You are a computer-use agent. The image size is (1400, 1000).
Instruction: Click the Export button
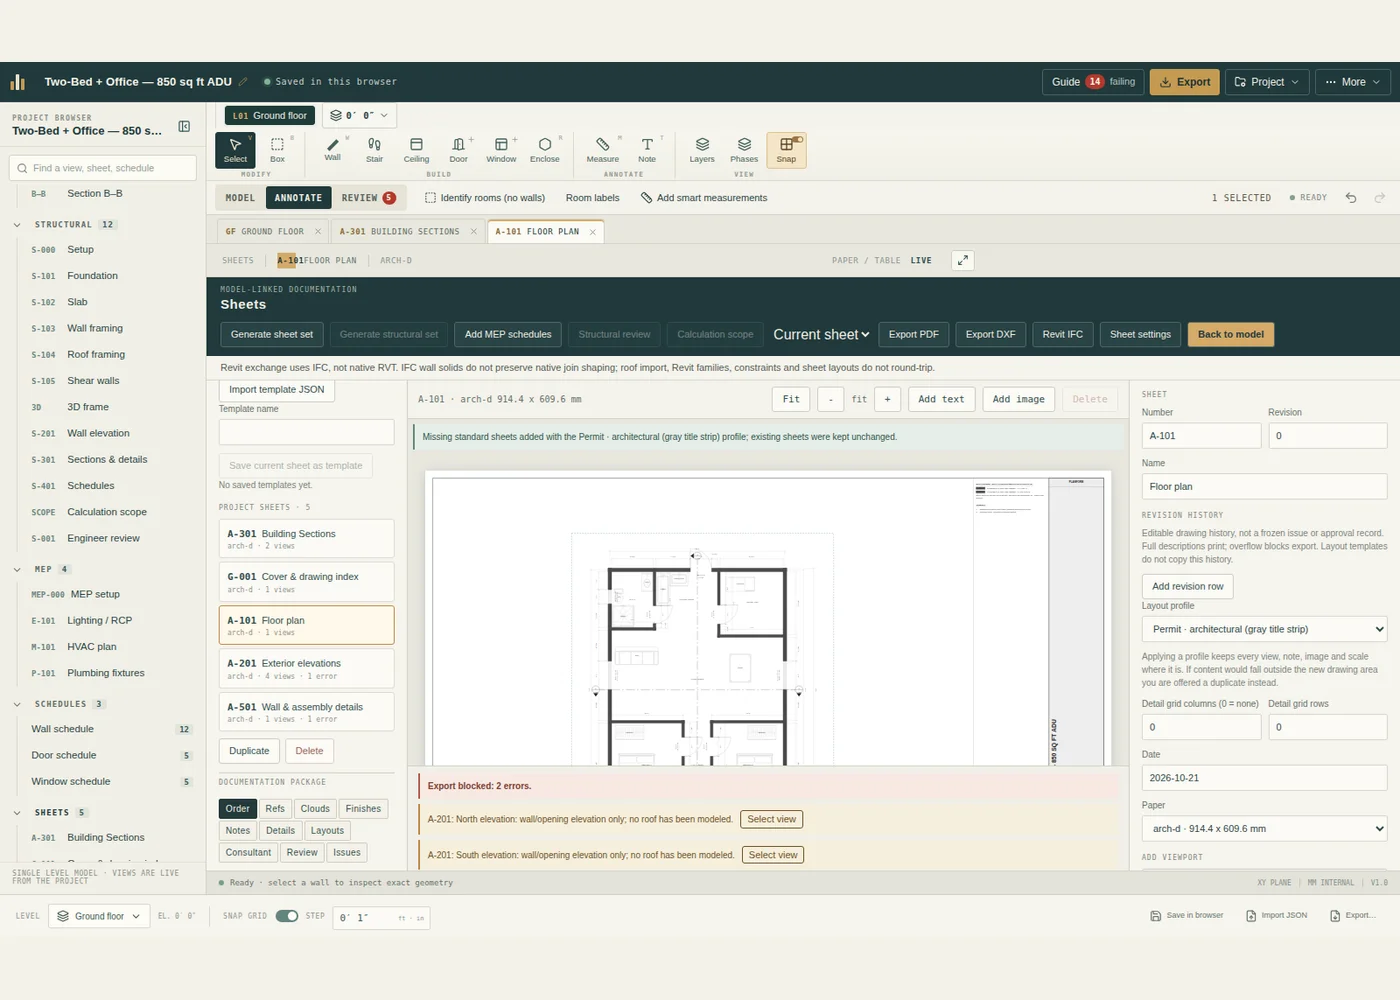pyautogui.click(x=1184, y=82)
